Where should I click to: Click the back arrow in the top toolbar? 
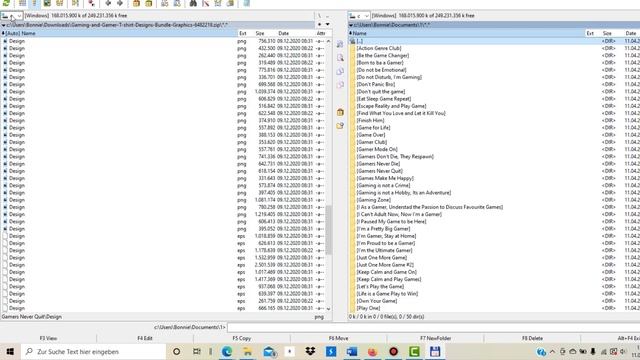[x=108, y=3]
